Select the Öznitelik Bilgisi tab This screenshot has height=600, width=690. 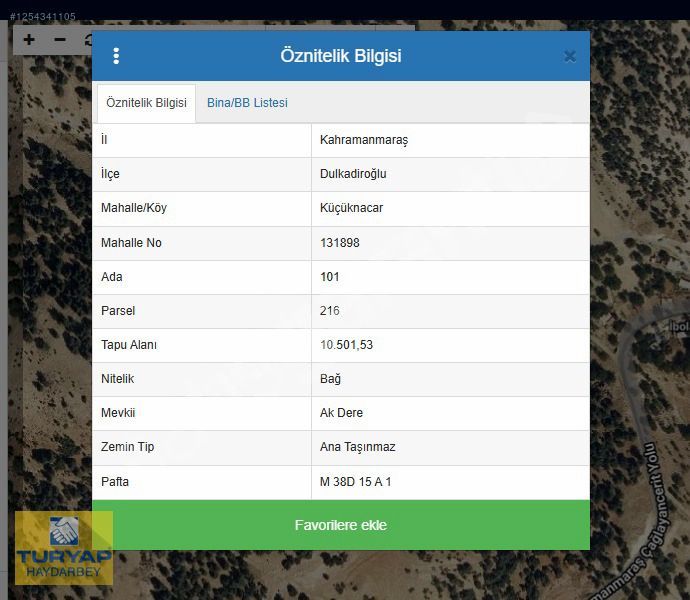pyautogui.click(x=146, y=103)
